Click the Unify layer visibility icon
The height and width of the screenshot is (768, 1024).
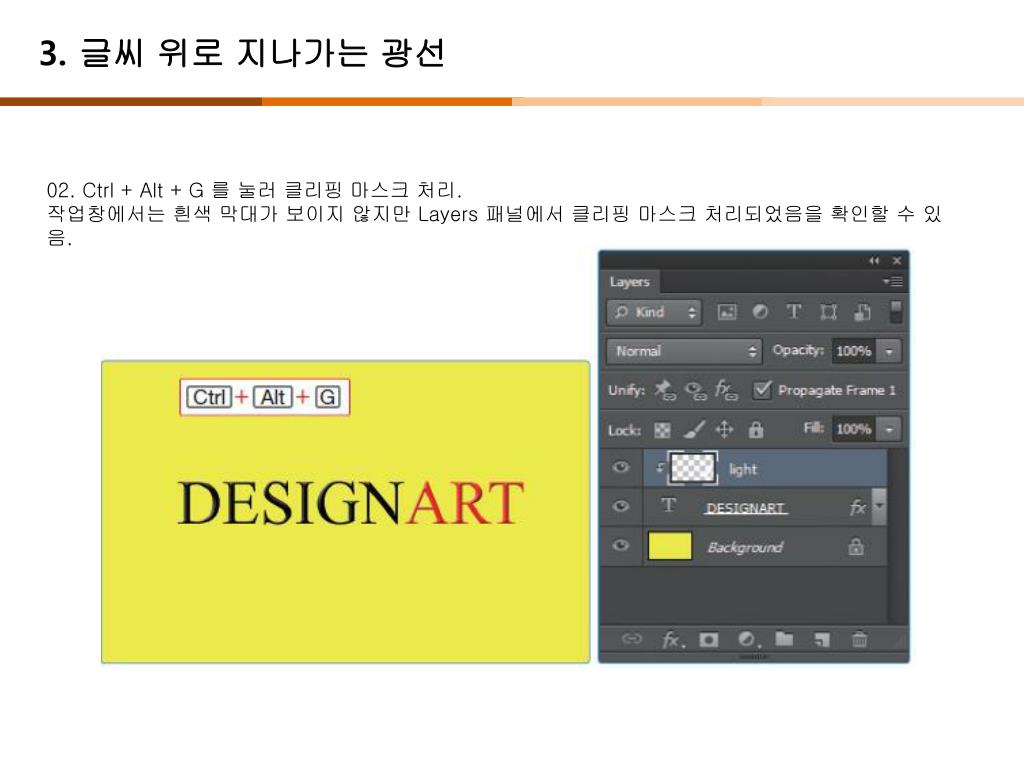pos(696,391)
